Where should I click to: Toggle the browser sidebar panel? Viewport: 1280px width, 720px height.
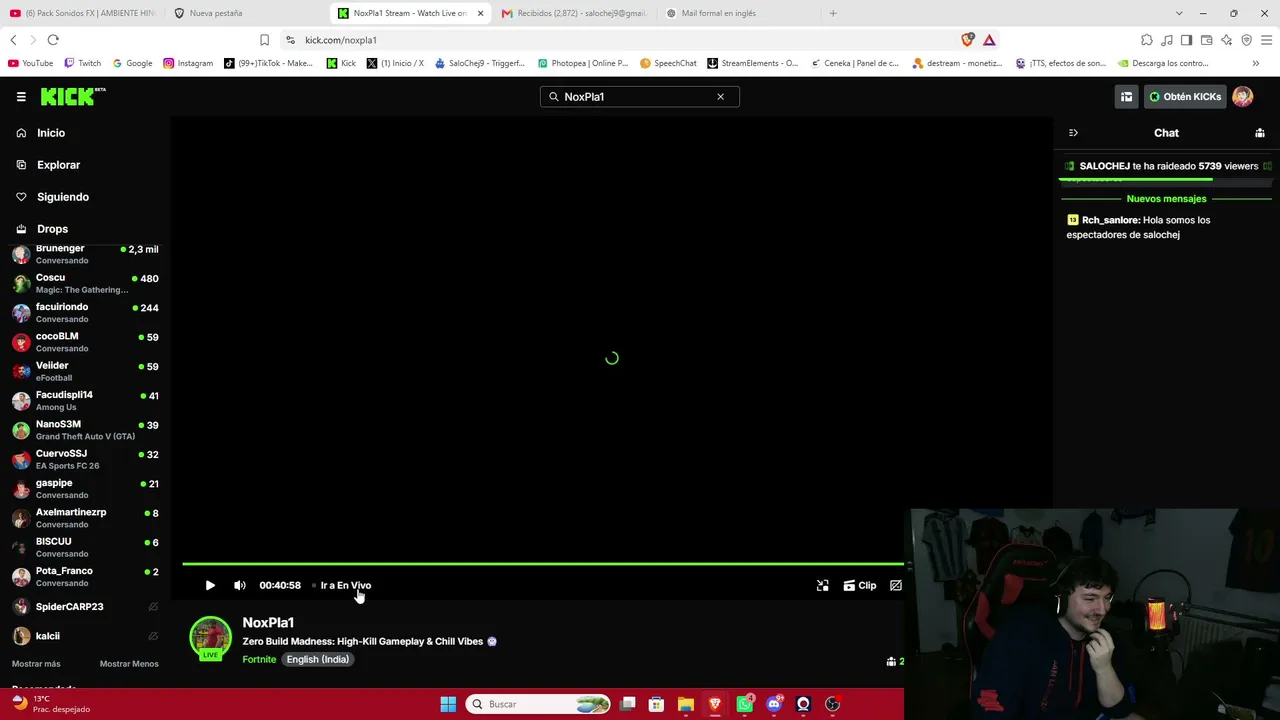[1186, 40]
